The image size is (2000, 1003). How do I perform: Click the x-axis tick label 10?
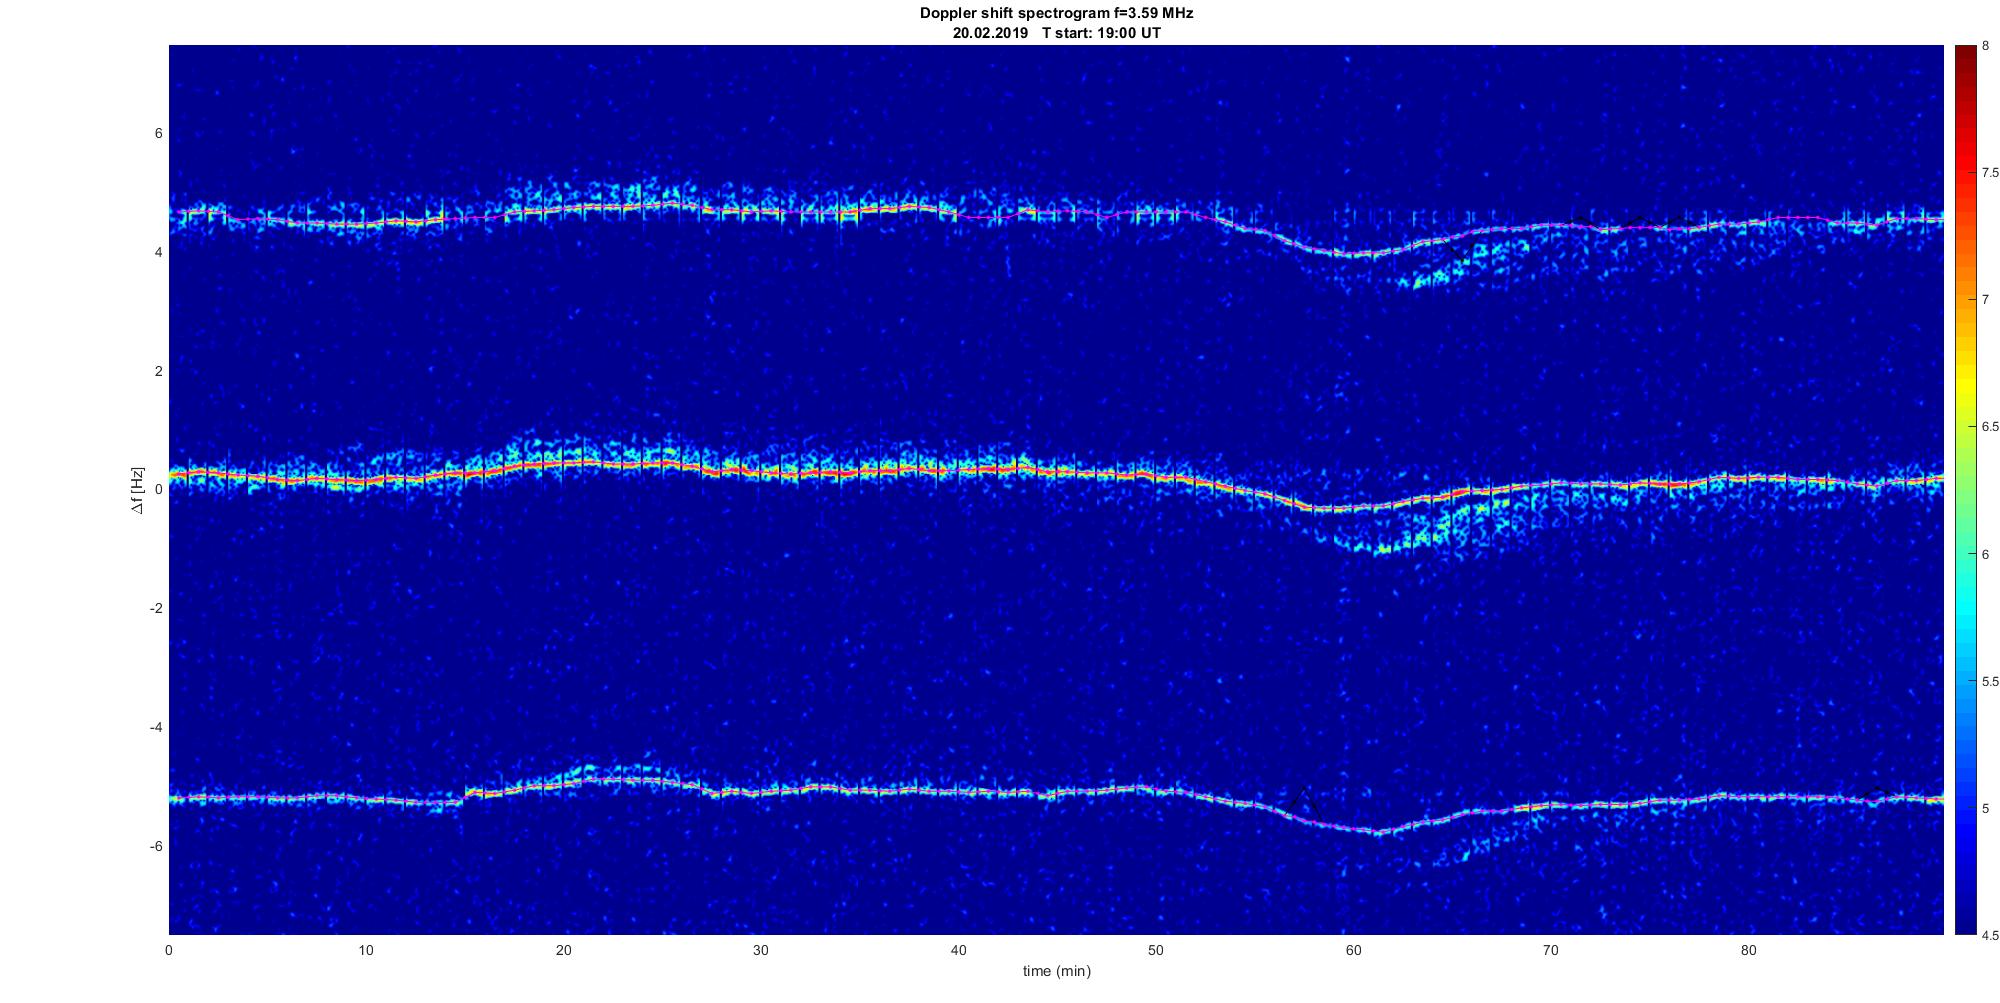point(366,951)
